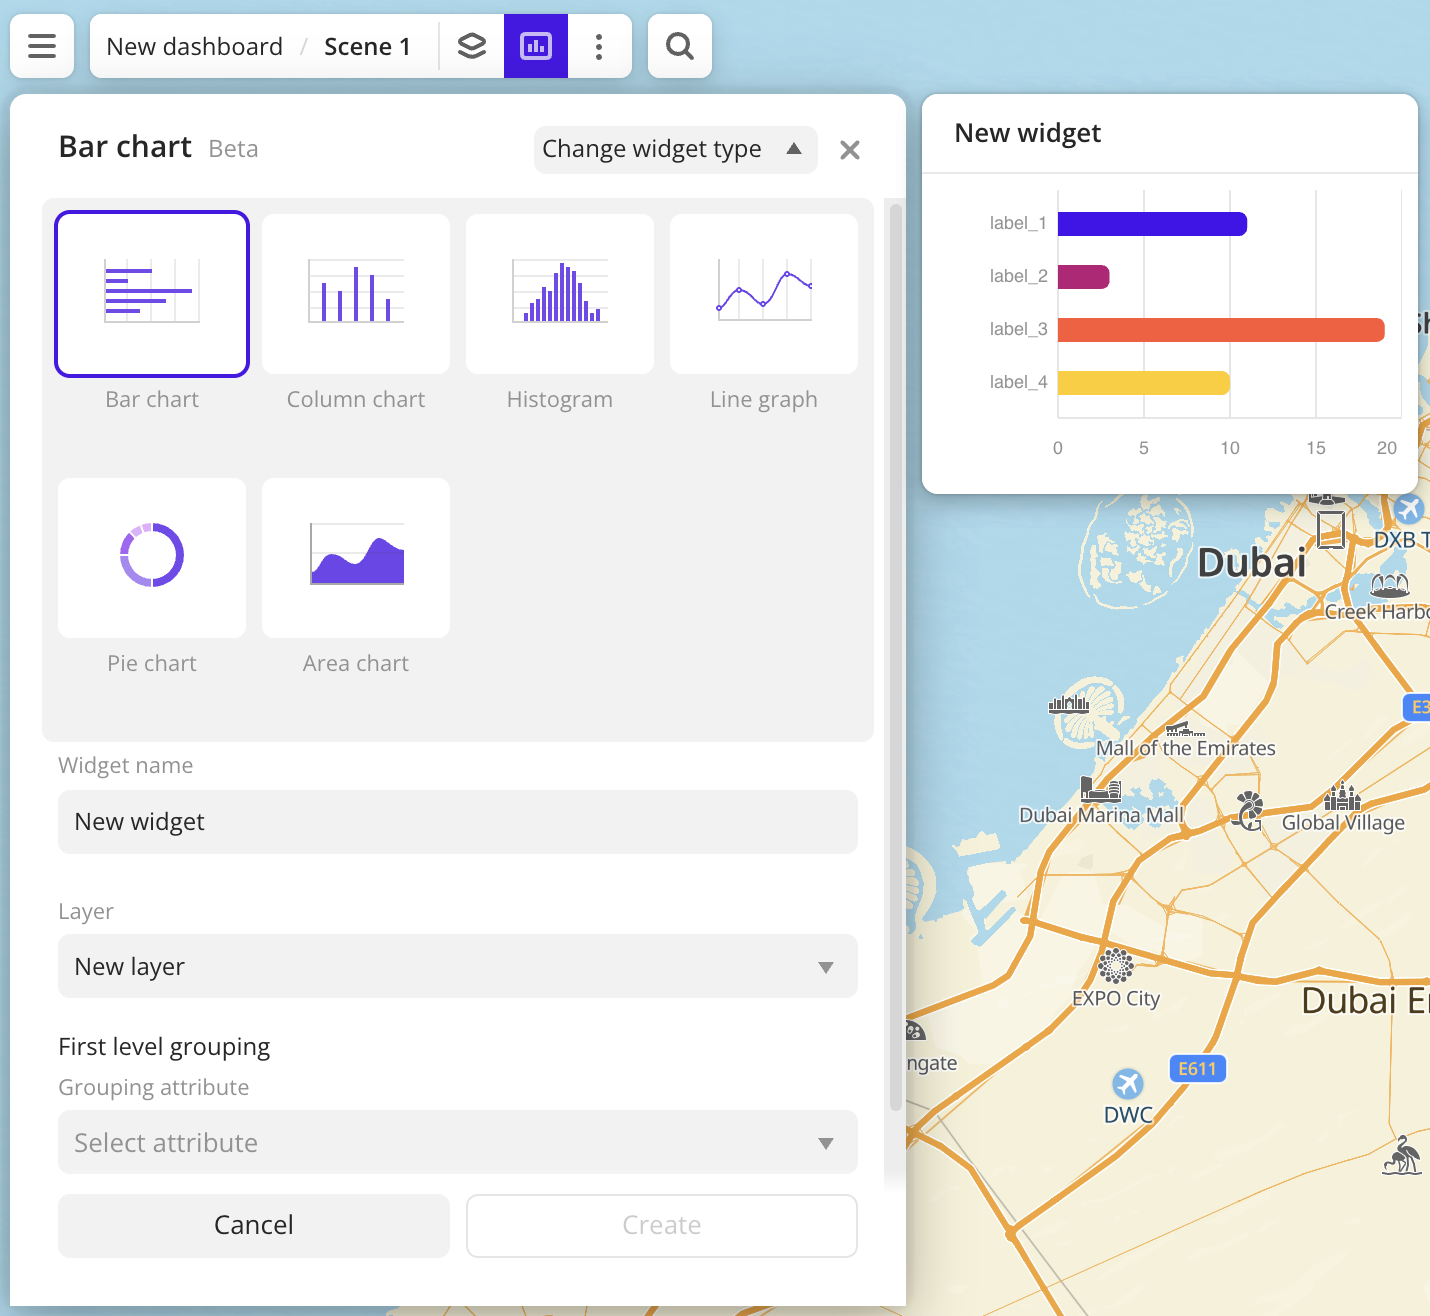Open the layers panel icon
The image size is (1430, 1316).
coord(472,46)
